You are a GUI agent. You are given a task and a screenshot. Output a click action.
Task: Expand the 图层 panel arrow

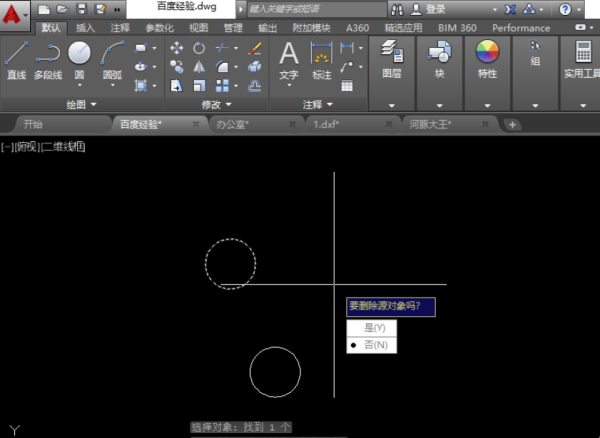[x=391, y=106]
